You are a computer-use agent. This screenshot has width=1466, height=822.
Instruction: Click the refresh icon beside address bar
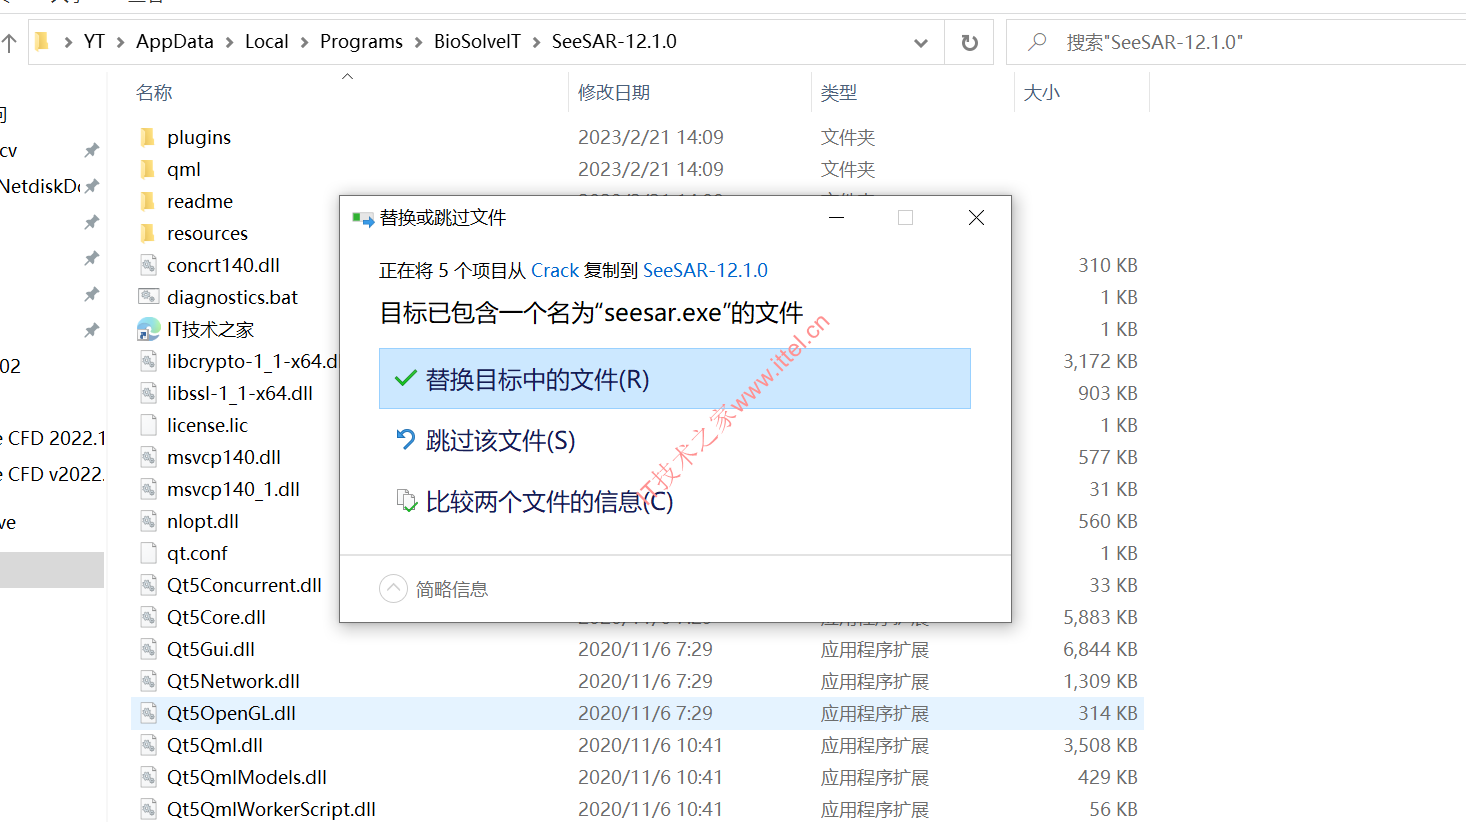pyautogui.click(x=969, y=42)
